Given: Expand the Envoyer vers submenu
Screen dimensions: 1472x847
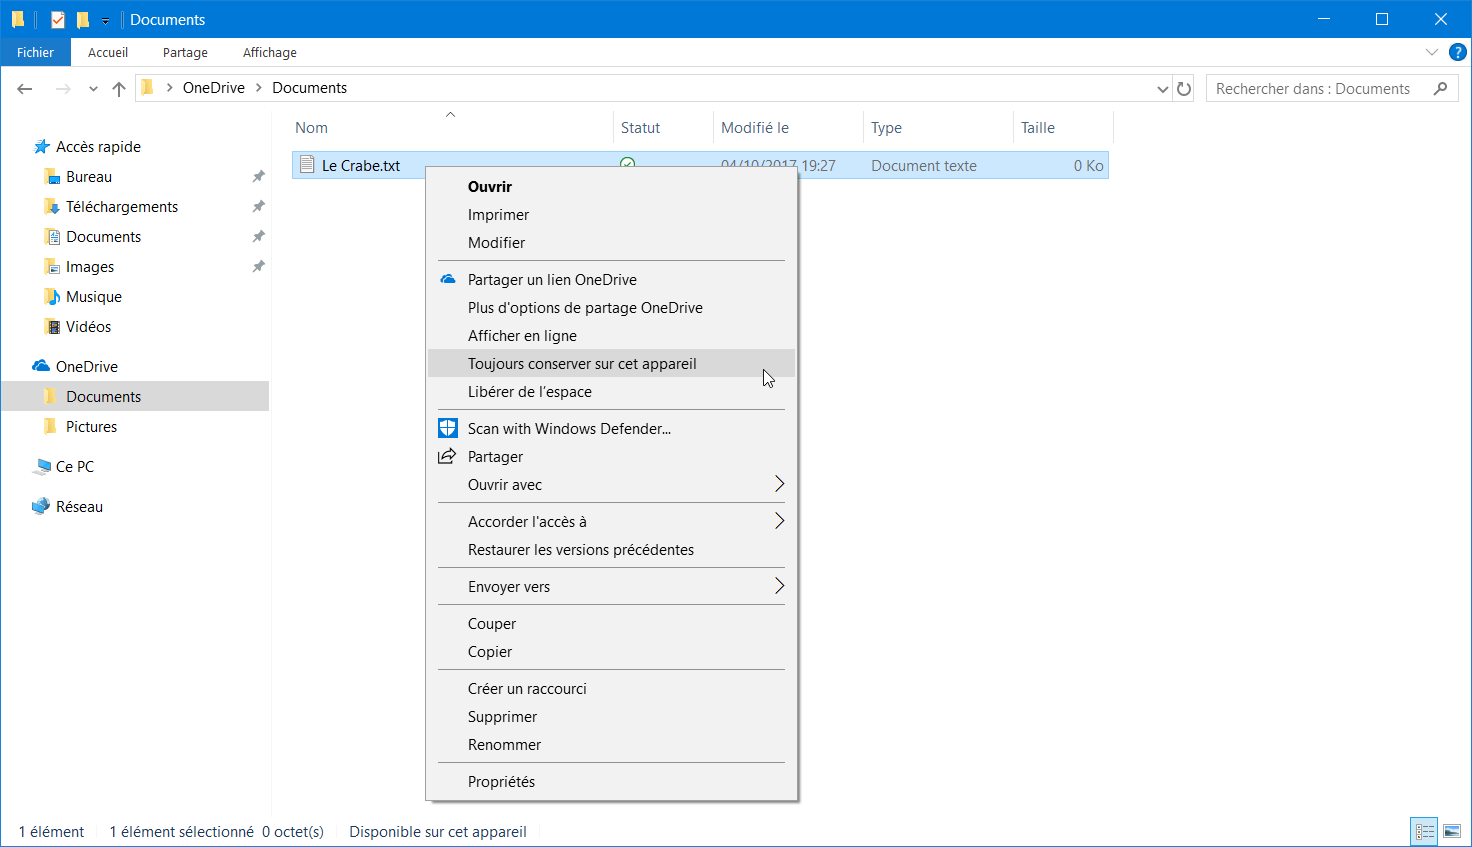Looking at the screenshot, I should (x=611, y=587).
